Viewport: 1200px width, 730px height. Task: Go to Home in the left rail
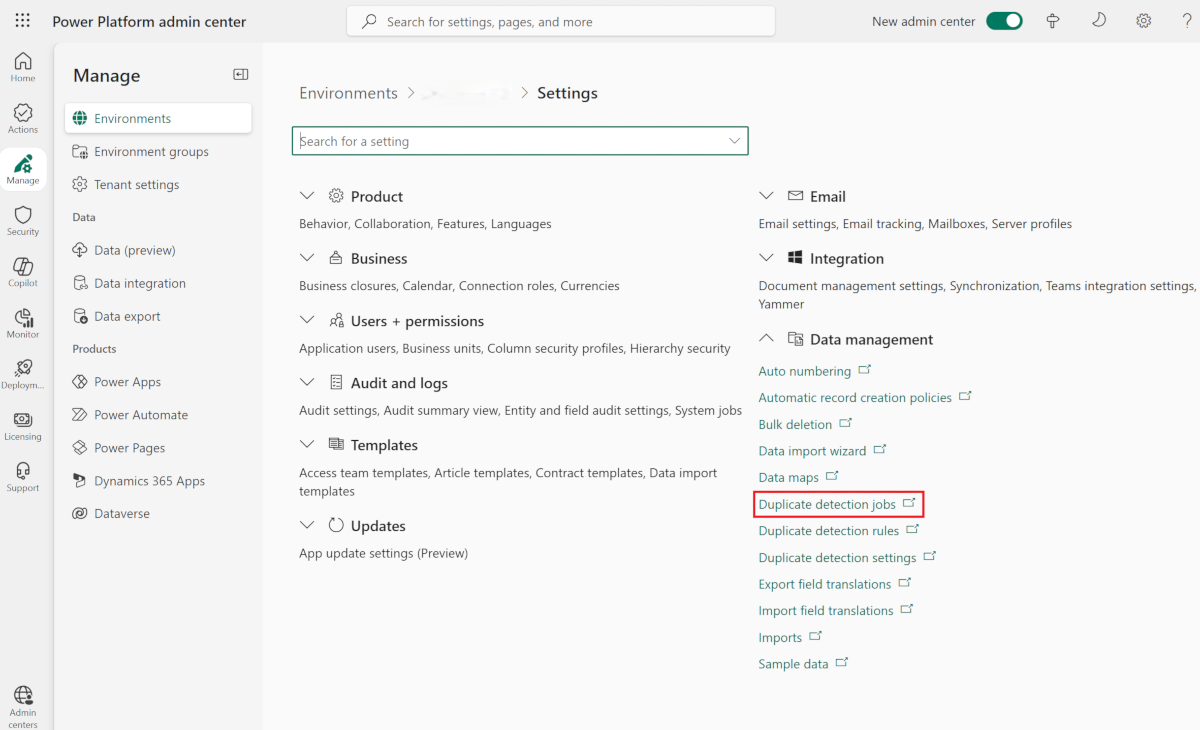[23, 67]
